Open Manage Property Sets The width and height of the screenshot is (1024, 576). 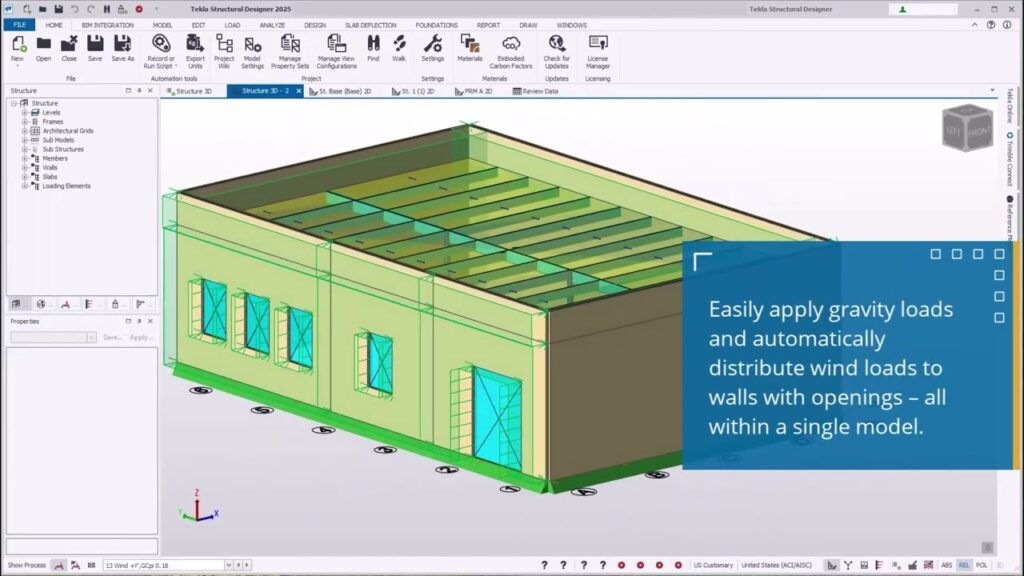(290, 52)
